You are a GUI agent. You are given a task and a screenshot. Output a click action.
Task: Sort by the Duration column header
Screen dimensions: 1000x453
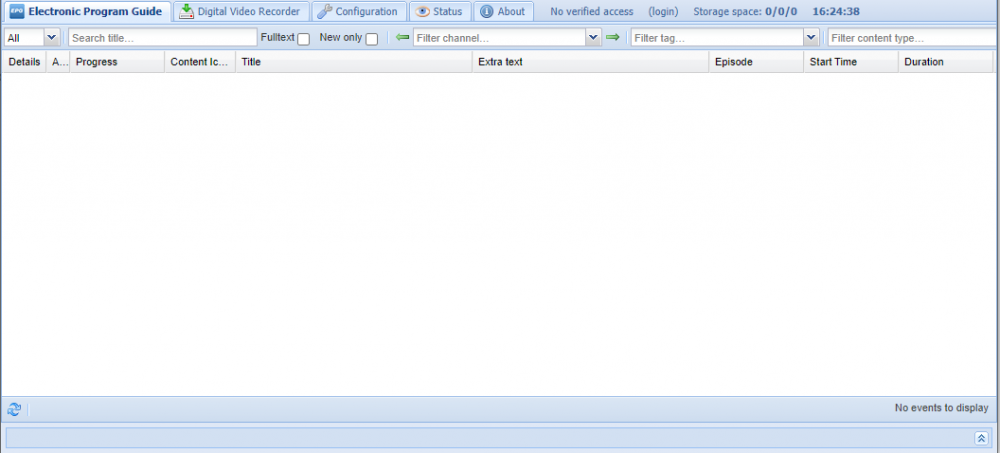coord(945,62)
